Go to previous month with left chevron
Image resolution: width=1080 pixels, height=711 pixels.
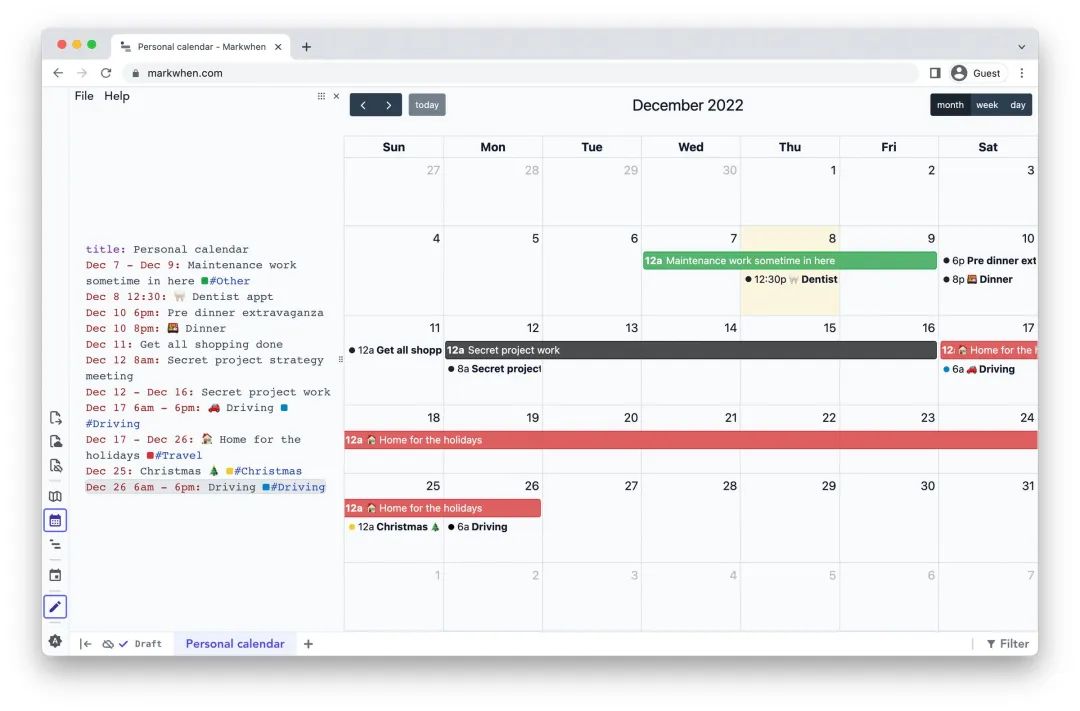click(363, 105)
